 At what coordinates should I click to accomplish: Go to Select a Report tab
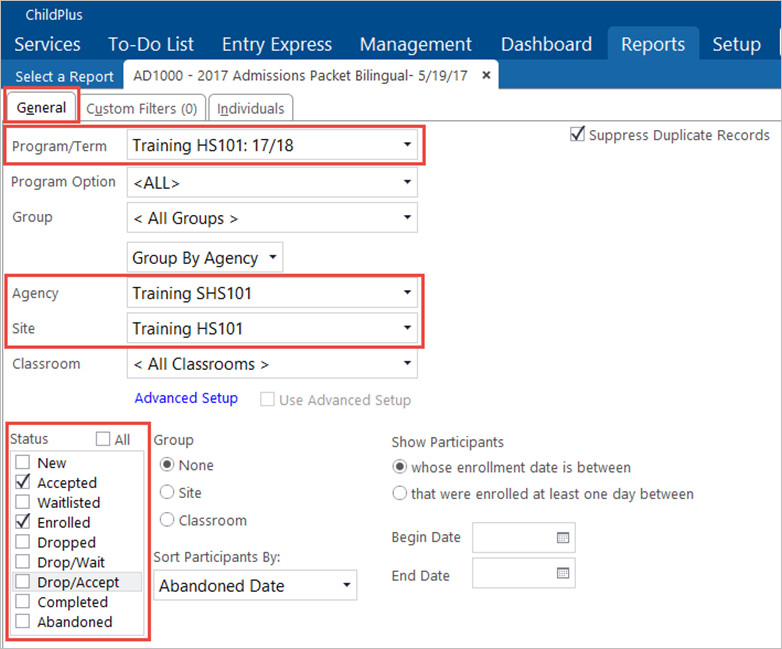tap(62, 77)
